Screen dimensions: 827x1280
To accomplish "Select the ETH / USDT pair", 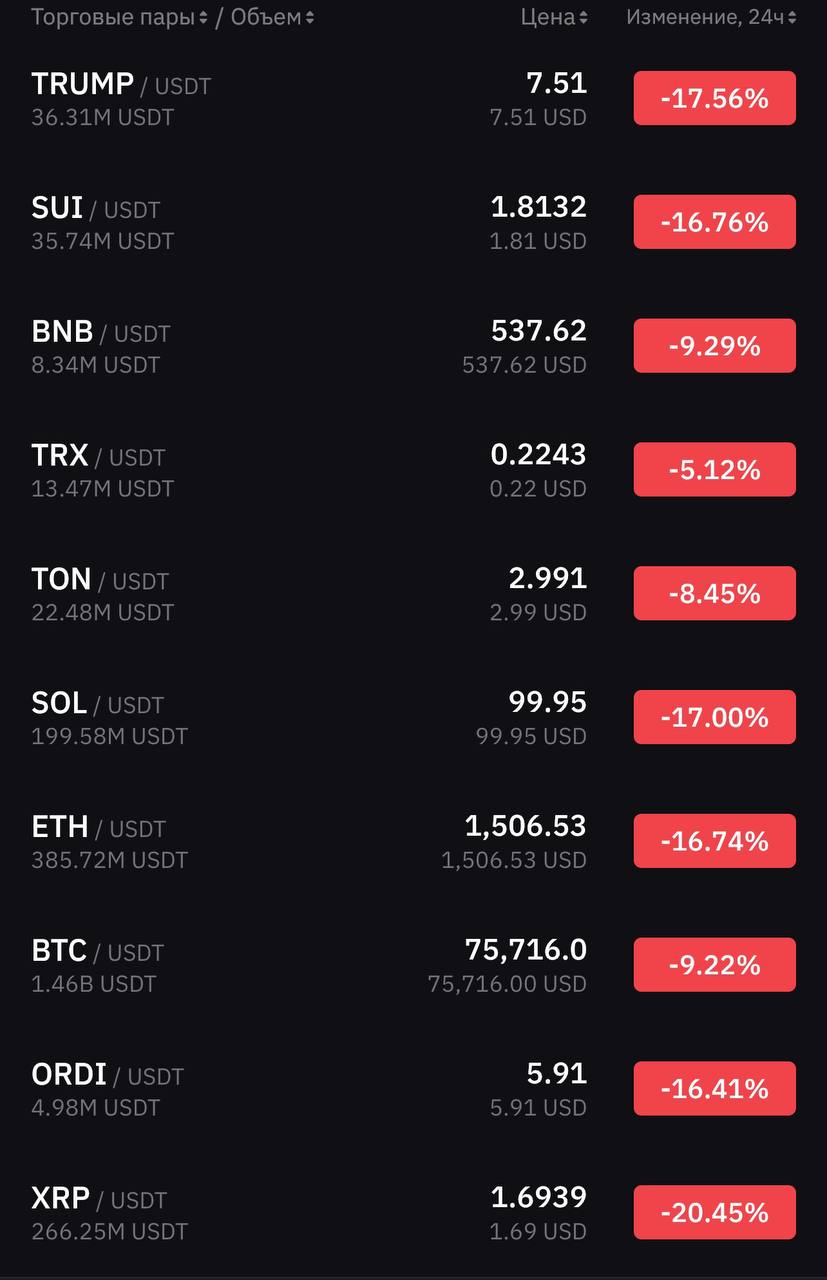I will pyautogui.click(x=413, y=841).
